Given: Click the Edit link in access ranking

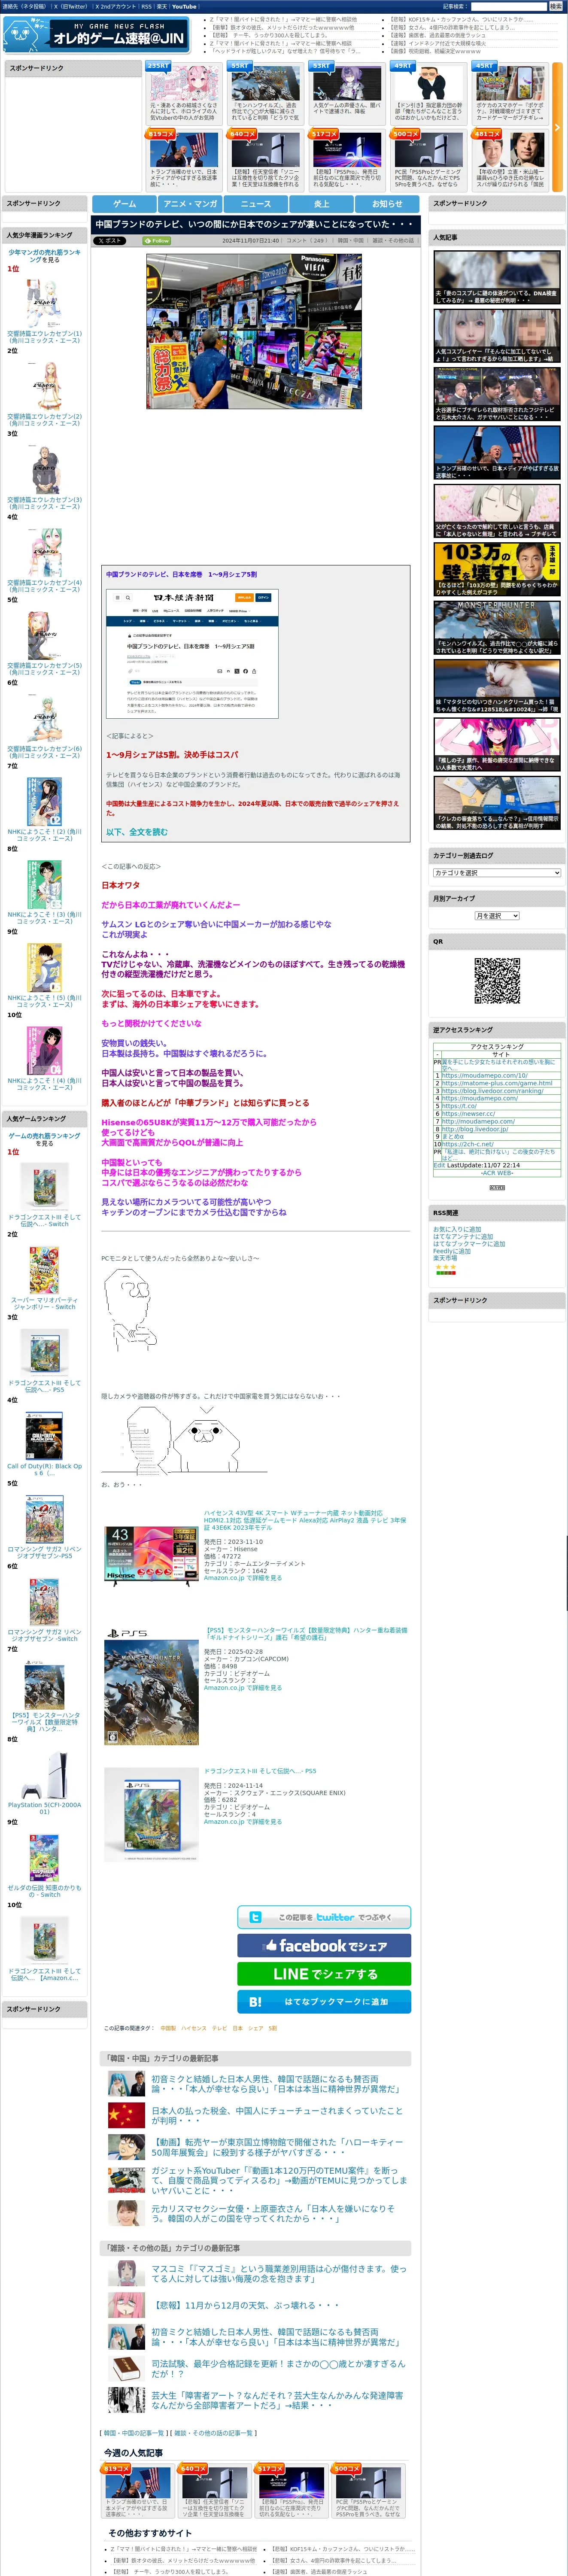Looking at the screenshot, I should pyautogui.click(x=439, y=1165).
